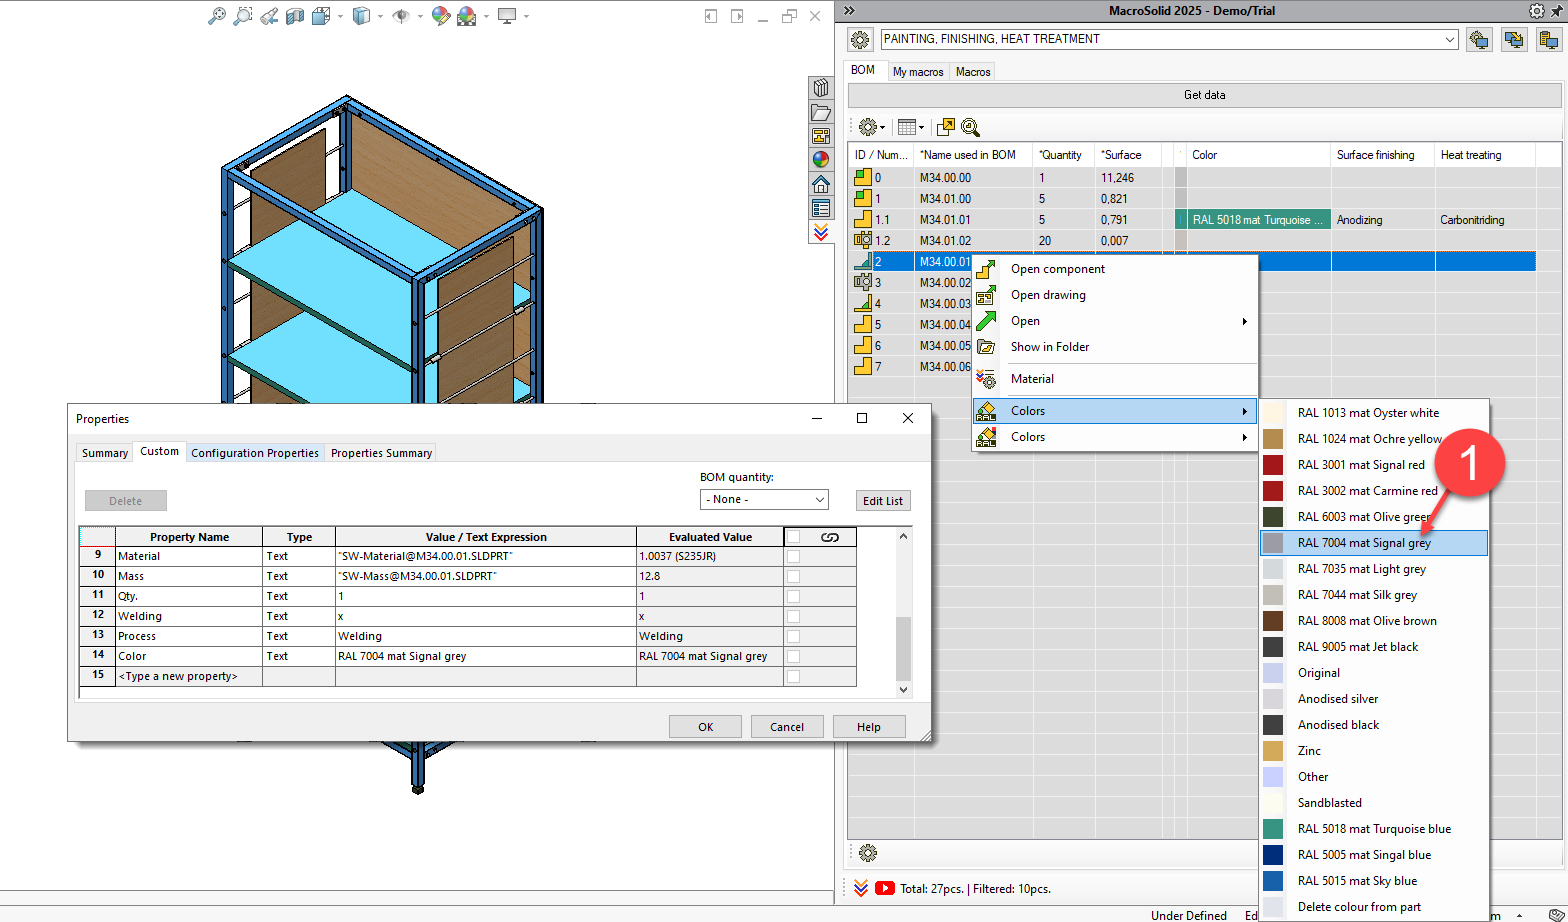Image resolution: width=1568 pixels, height=922 pixels.
Task: Click the Previous View icon
Action: (269, 16)
